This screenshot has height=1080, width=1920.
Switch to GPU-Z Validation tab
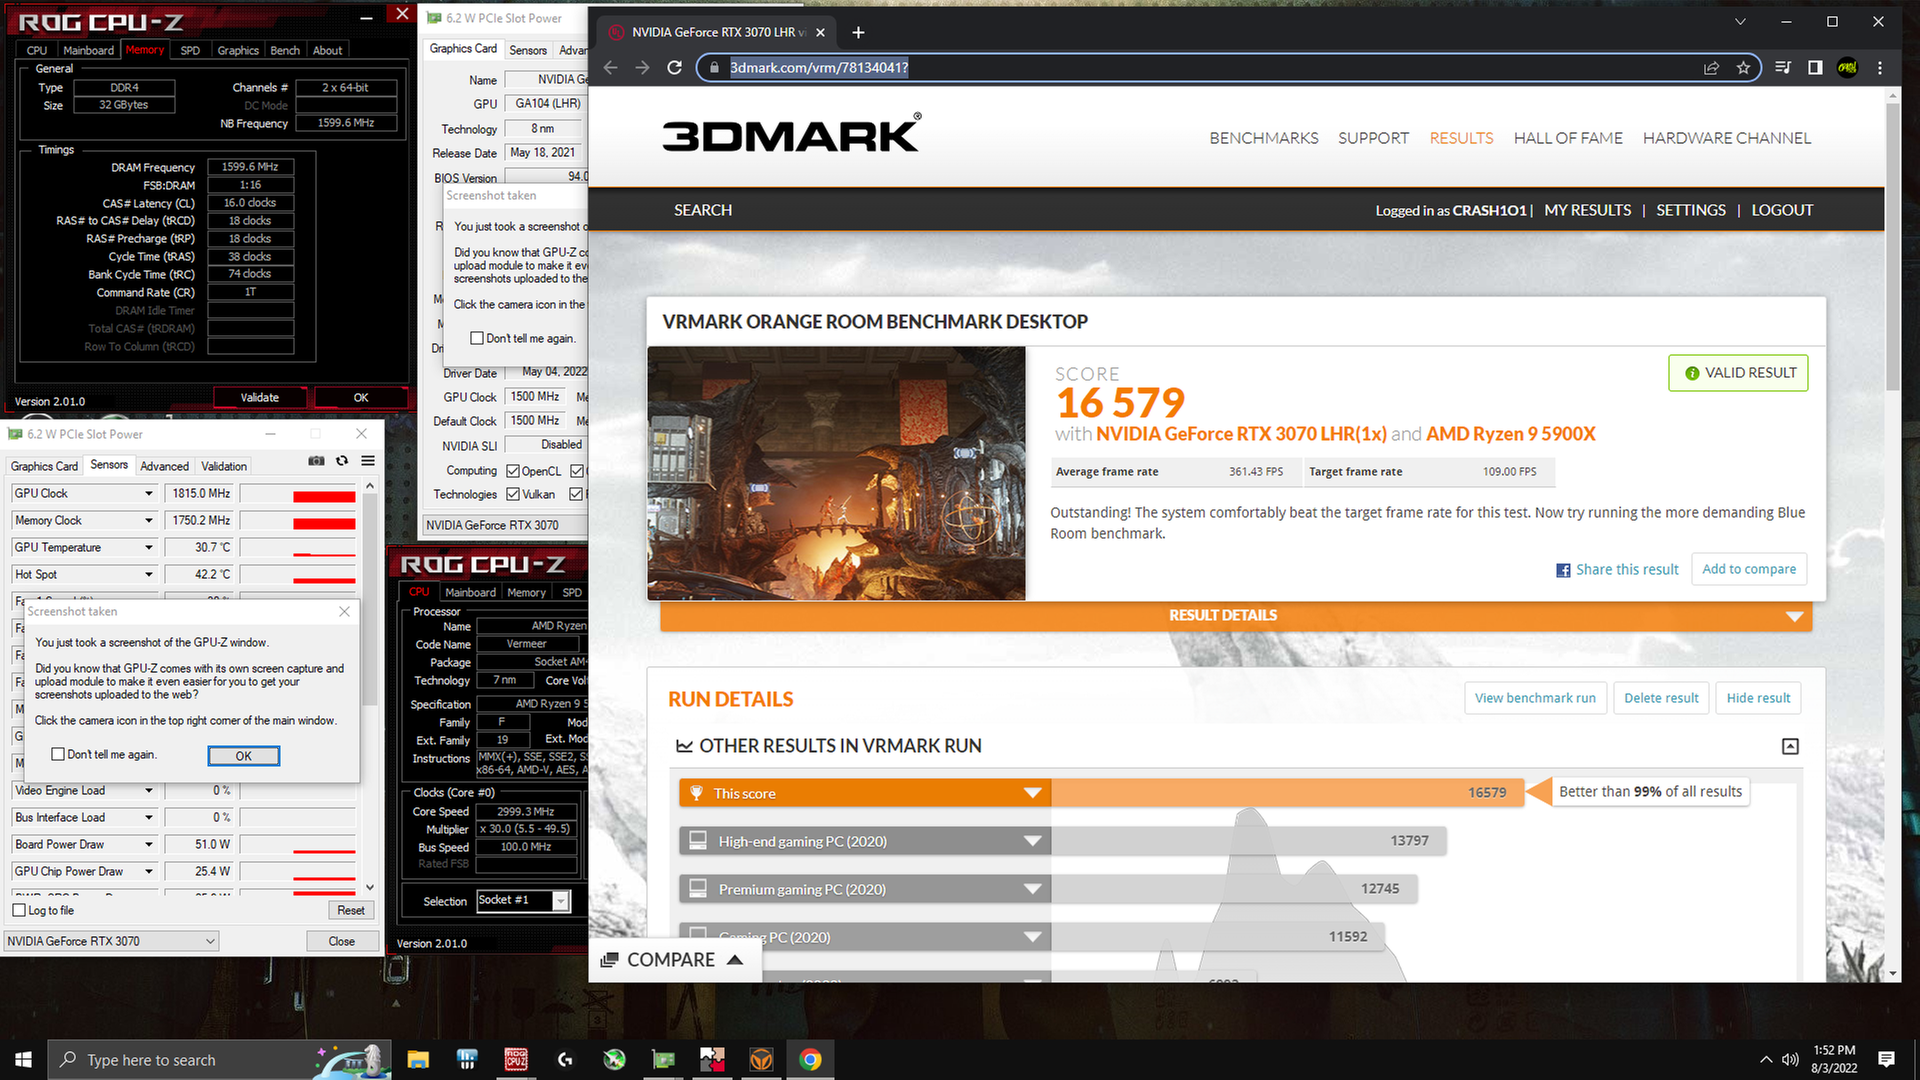[224, 466]
